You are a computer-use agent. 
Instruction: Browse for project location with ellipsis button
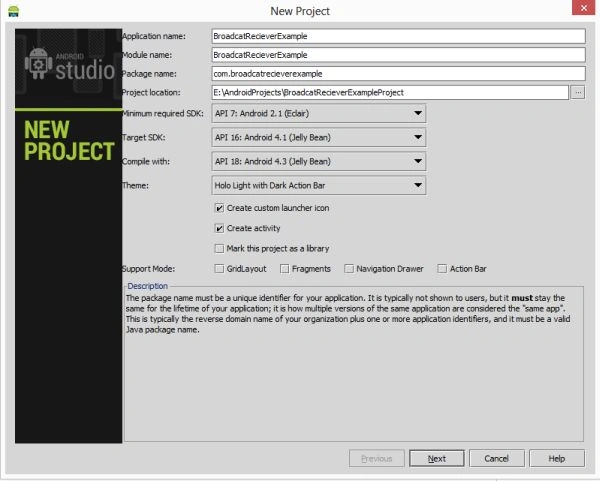578,93
